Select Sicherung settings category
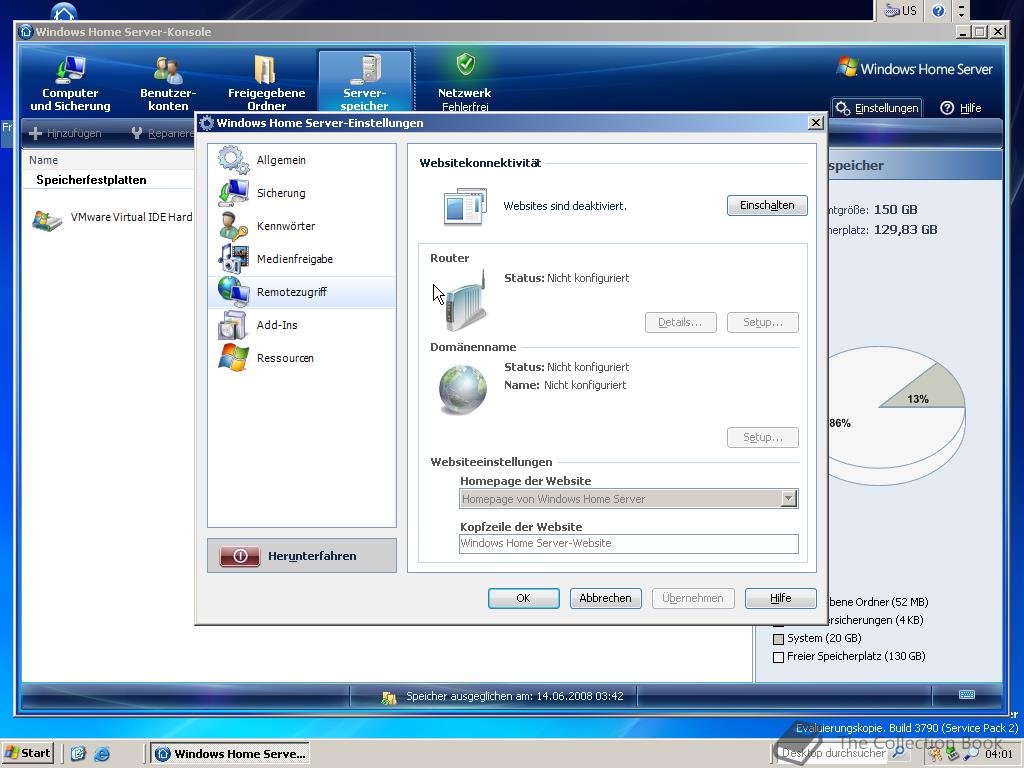 click(302, 193)
